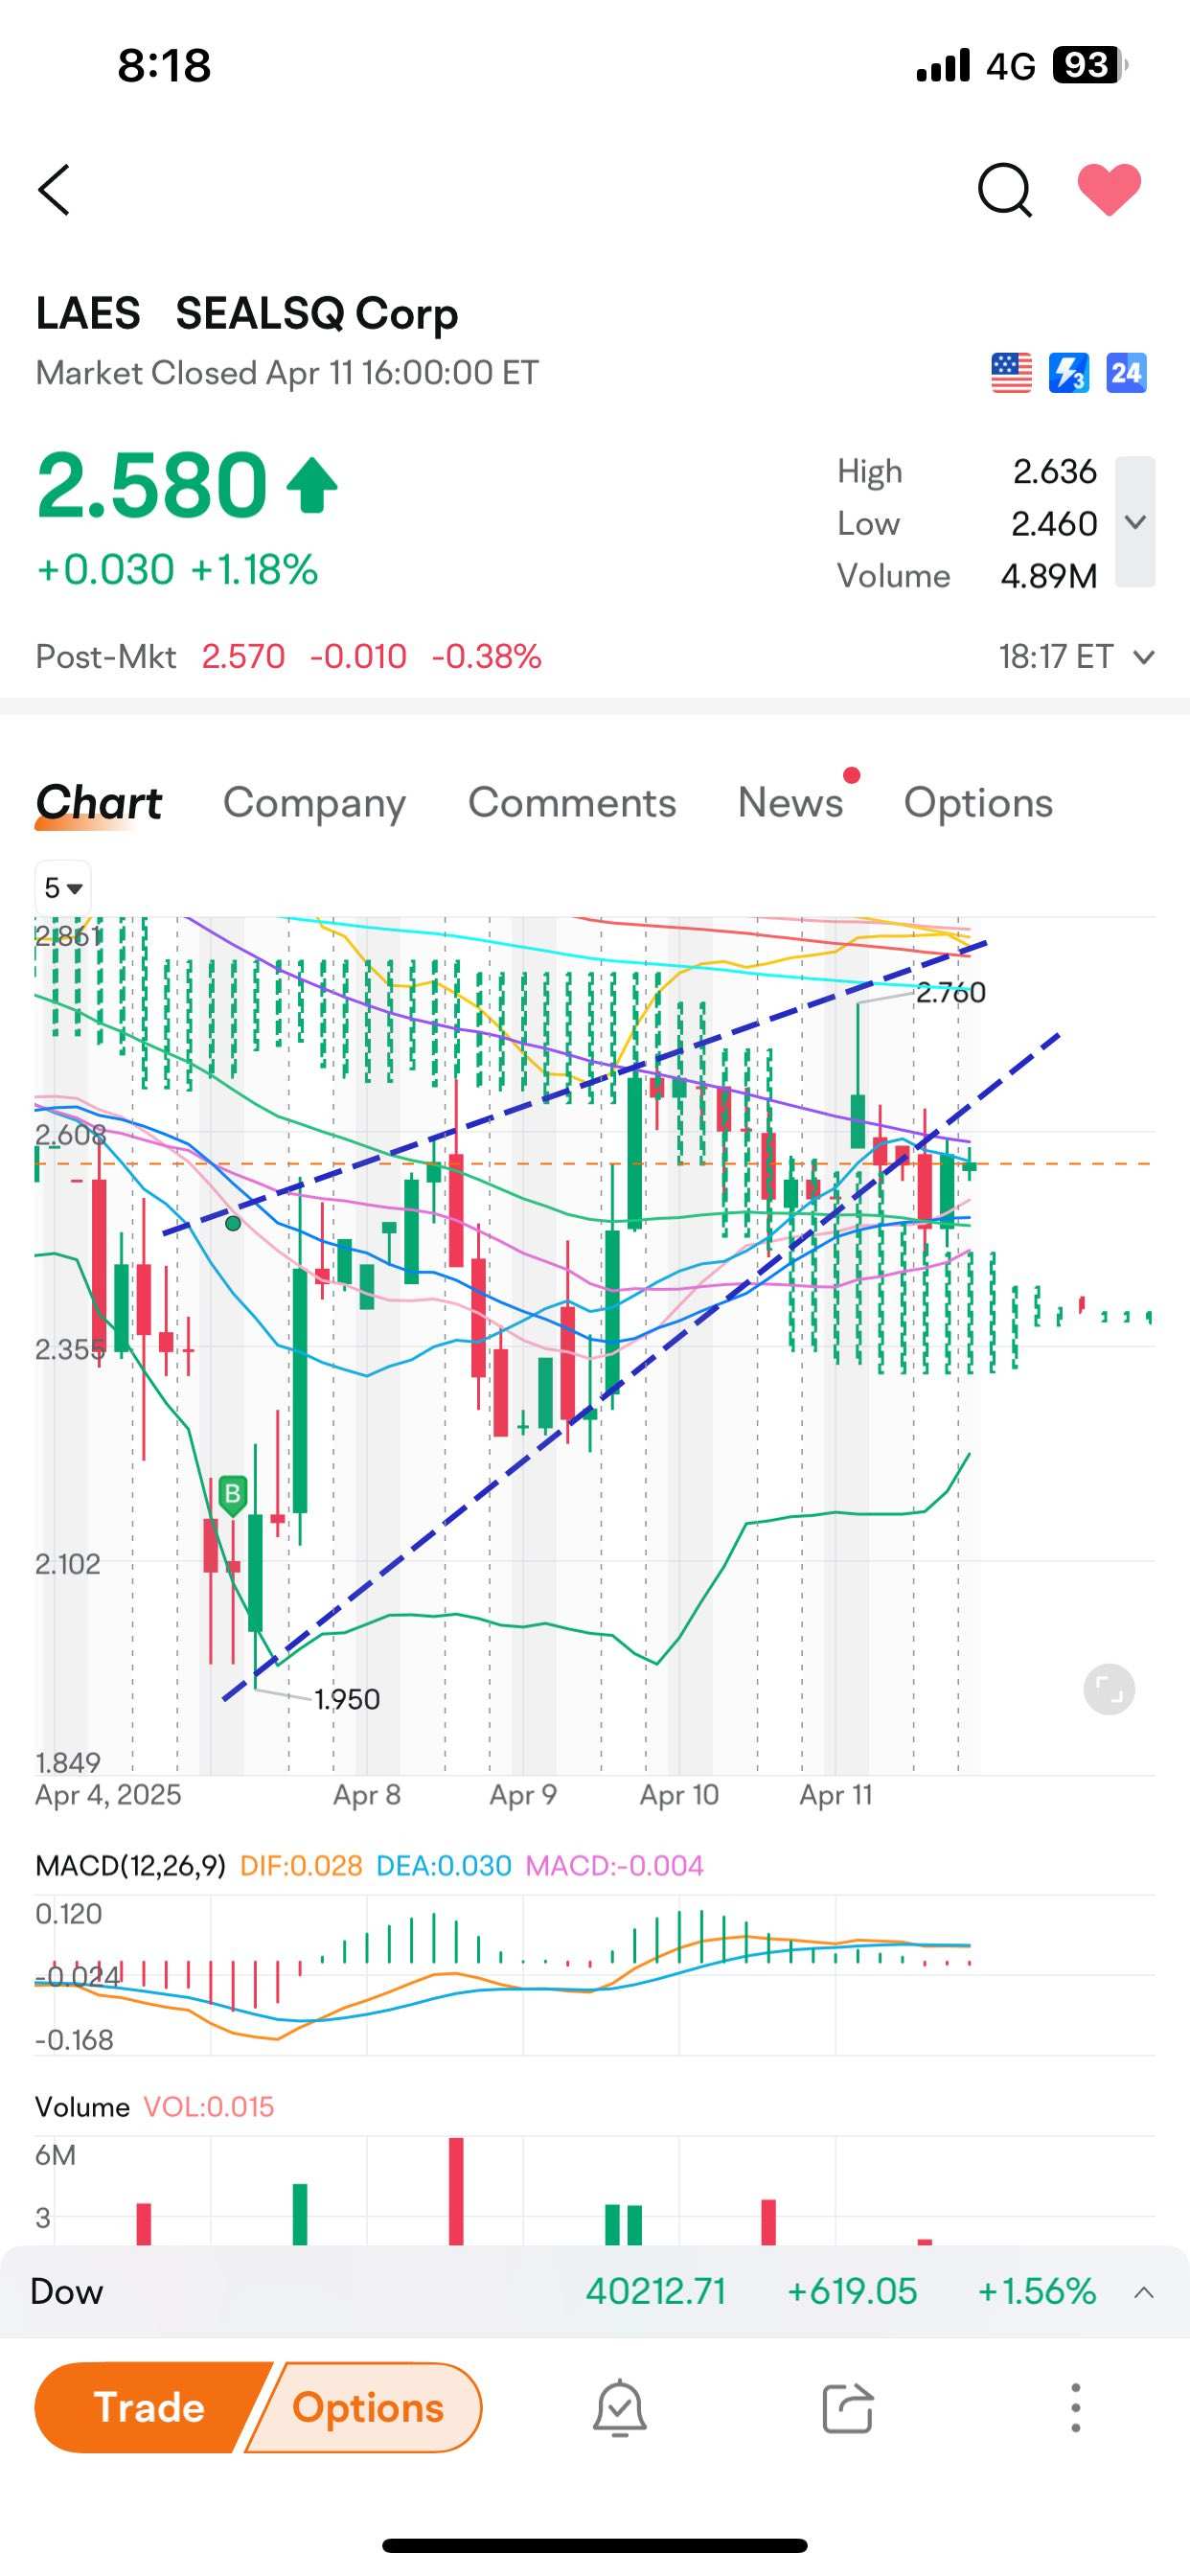Tap the US flag market icon

(x=1011, y=374)
